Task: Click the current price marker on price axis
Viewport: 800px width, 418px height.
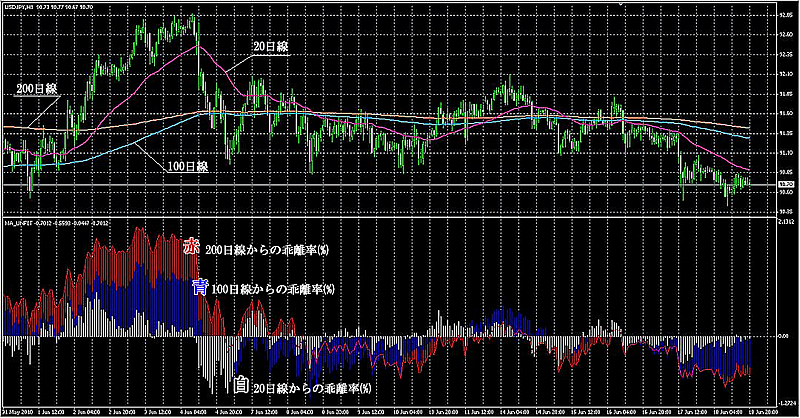Action: pyautogui.click(x=786, y=184)
